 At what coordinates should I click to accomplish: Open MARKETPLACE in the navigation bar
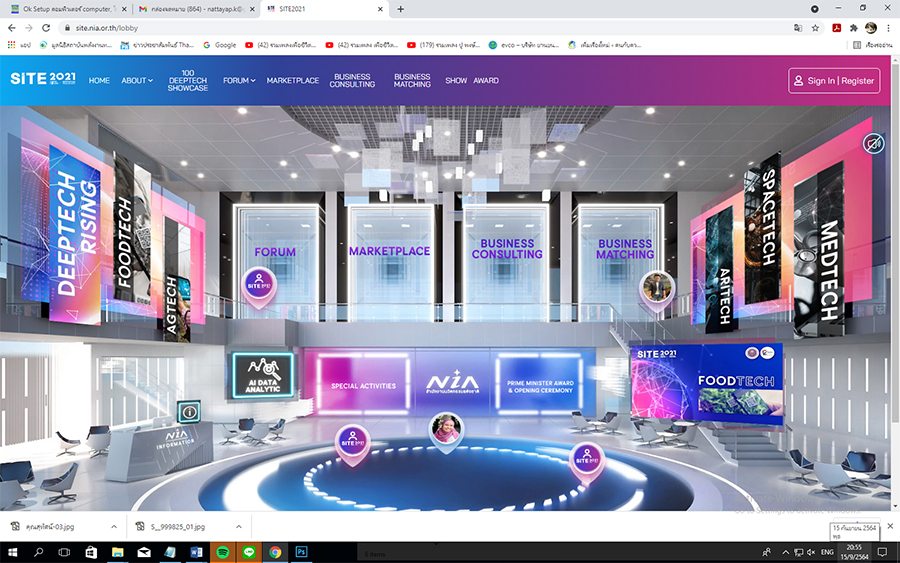click(x=293, y=80)
